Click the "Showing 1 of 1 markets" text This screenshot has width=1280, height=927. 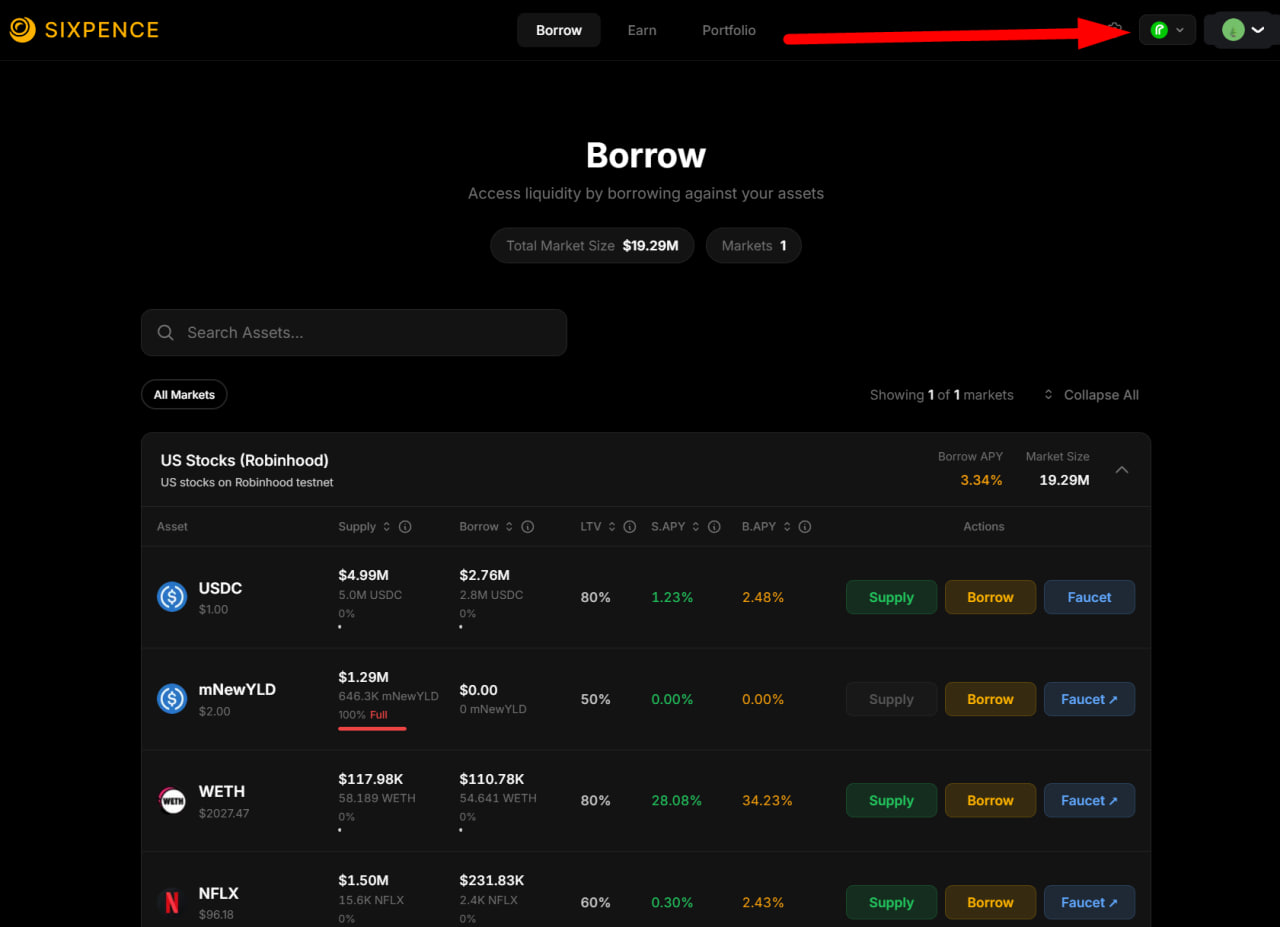pyautogui.click(x=942, y=395)
